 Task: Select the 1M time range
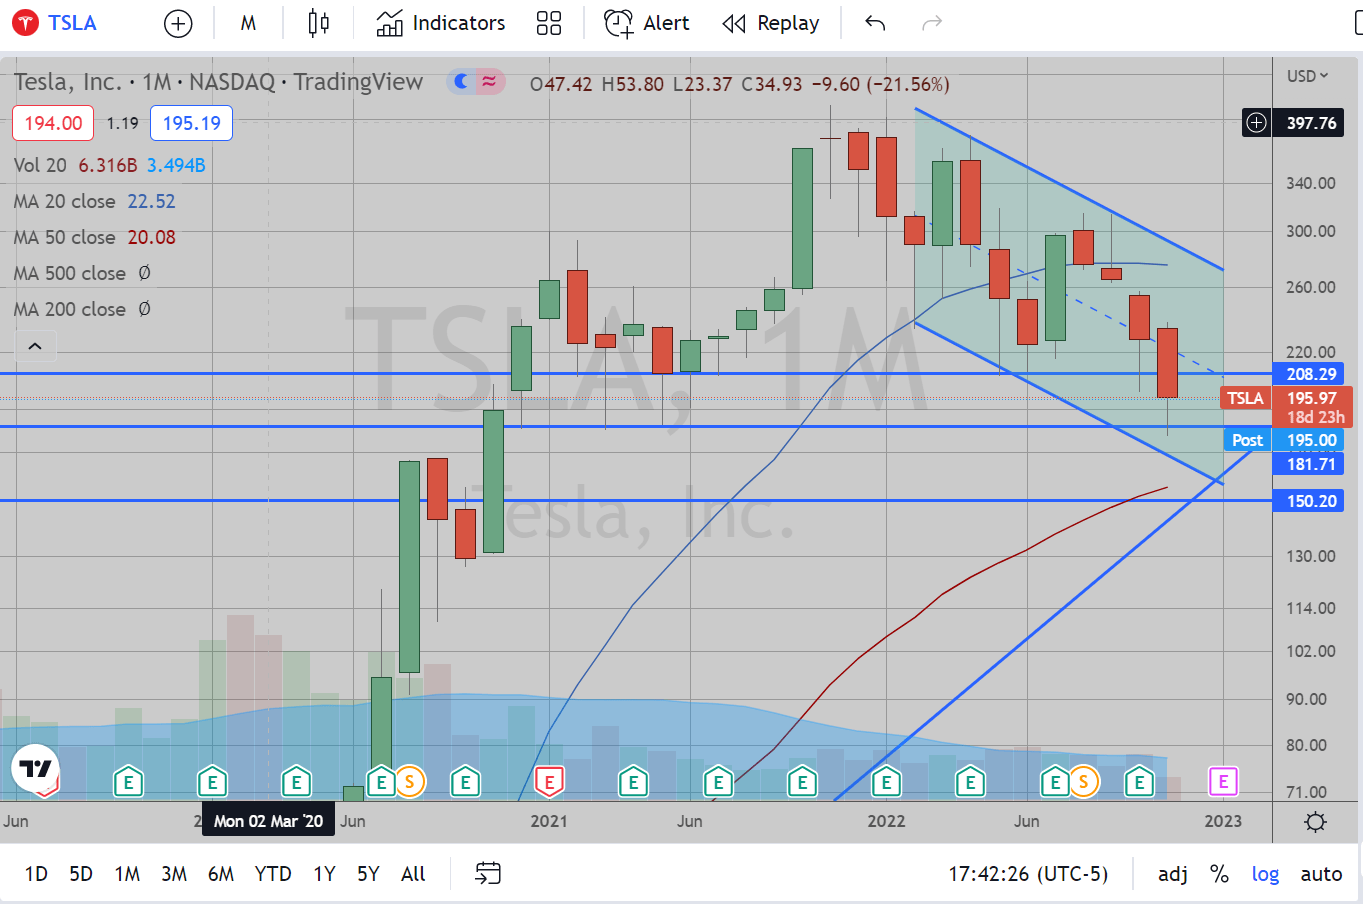pos(127,874)
